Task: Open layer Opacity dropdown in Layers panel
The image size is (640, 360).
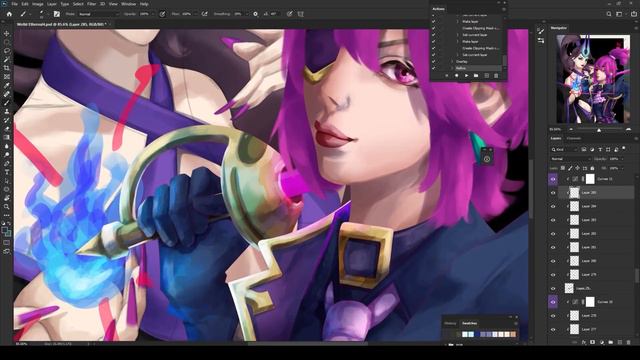Action: 621,159
